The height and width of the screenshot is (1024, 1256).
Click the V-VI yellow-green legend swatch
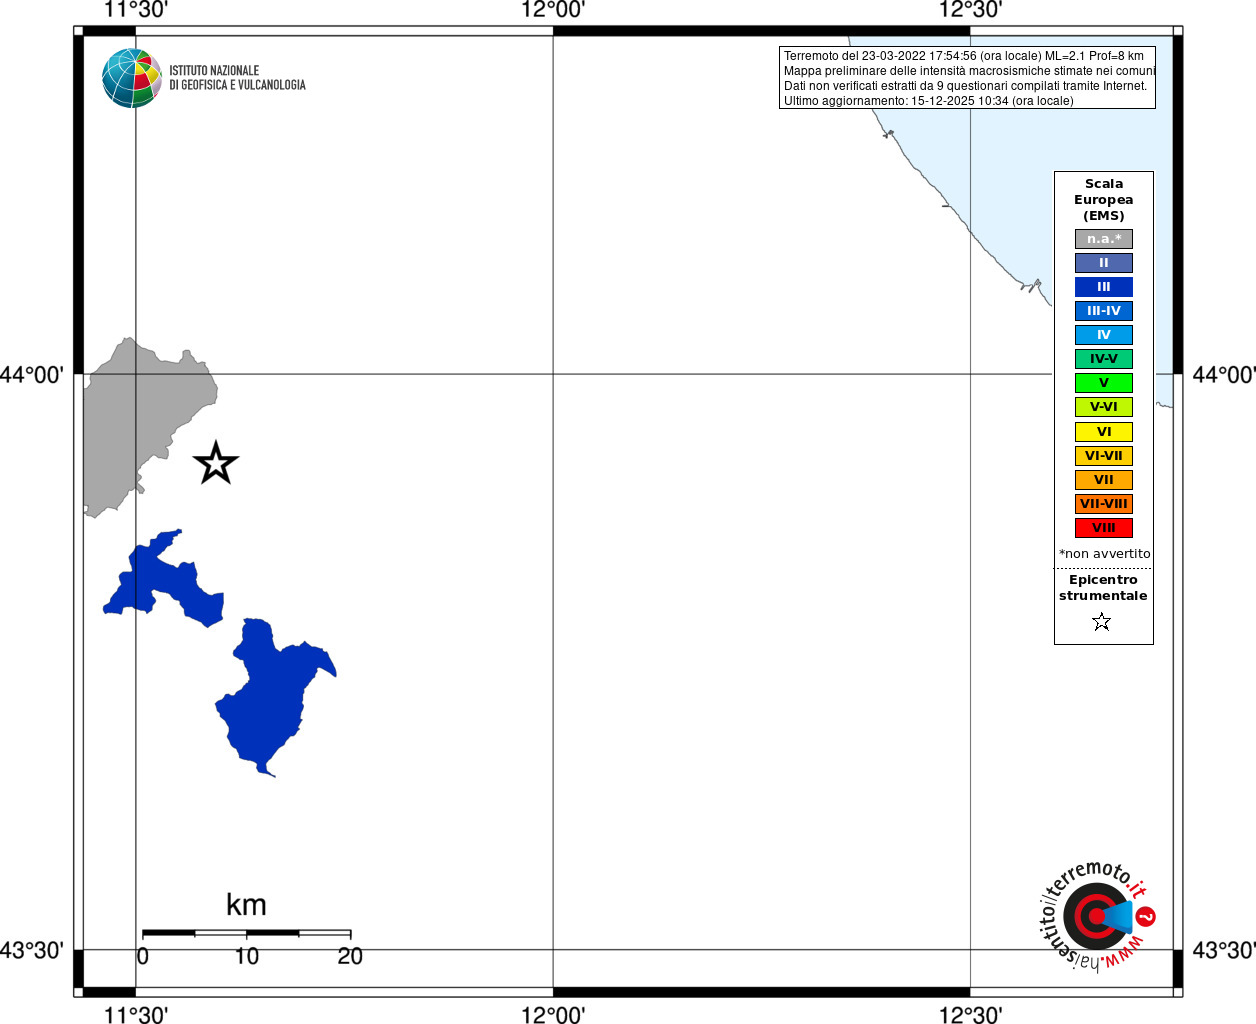[1104, 407]
